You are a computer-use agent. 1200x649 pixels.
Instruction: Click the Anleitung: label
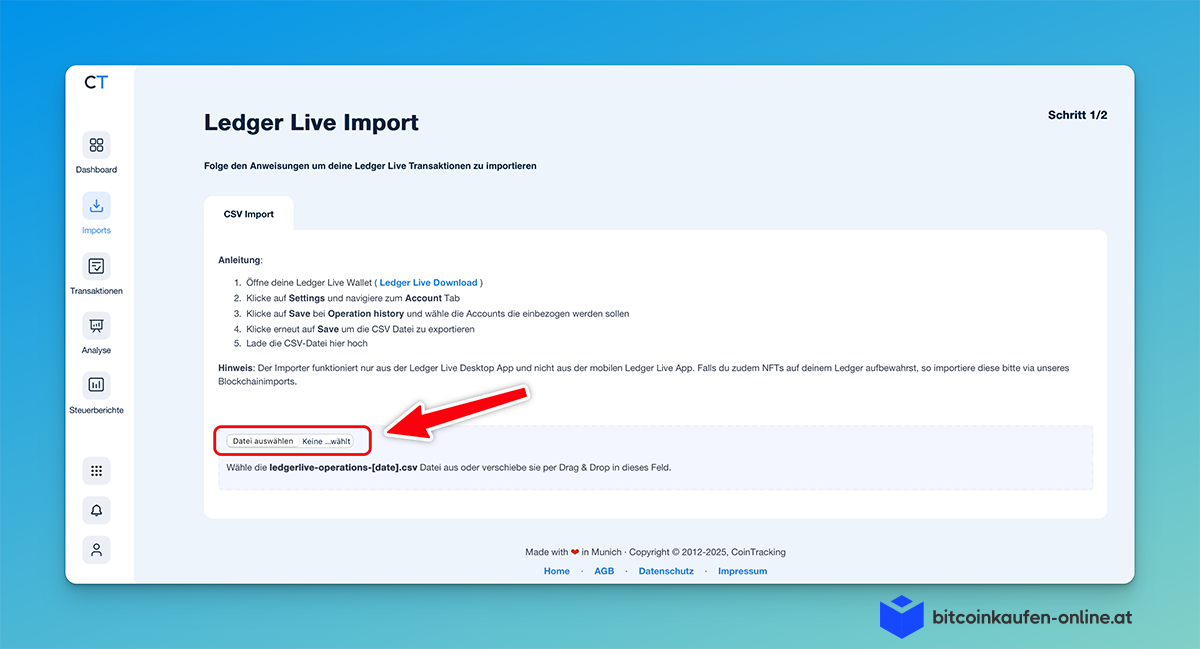coord(240,260)
